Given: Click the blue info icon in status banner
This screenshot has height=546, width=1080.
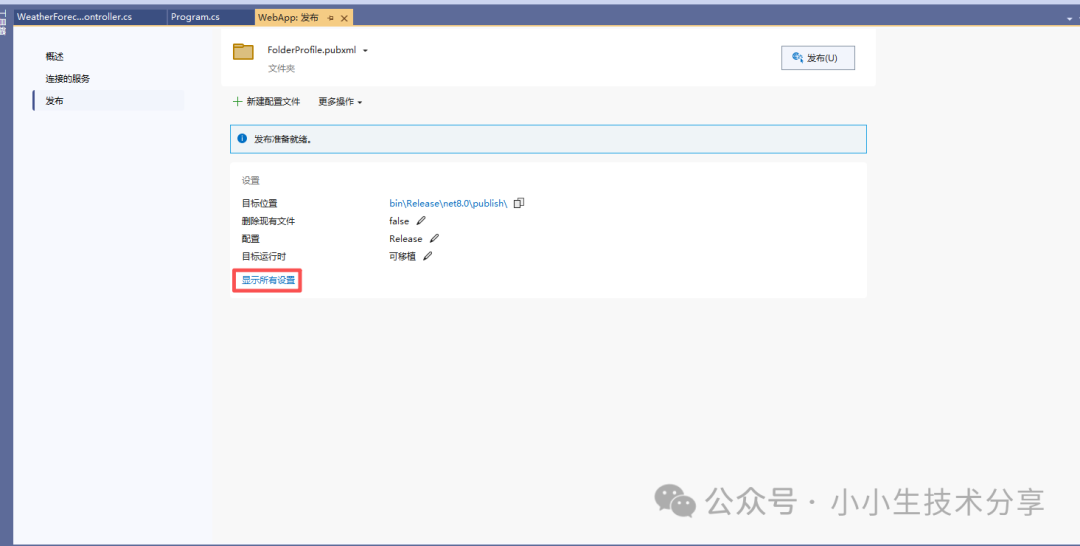Looking at the screenshot, I should tap(242, 139).
